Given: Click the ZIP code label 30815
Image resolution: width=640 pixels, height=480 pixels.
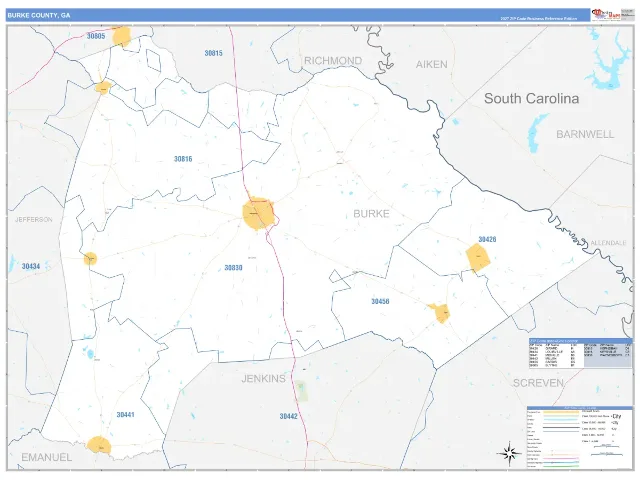Looking at the screenshot, I should pyautogui.click(x=213, y=53).
